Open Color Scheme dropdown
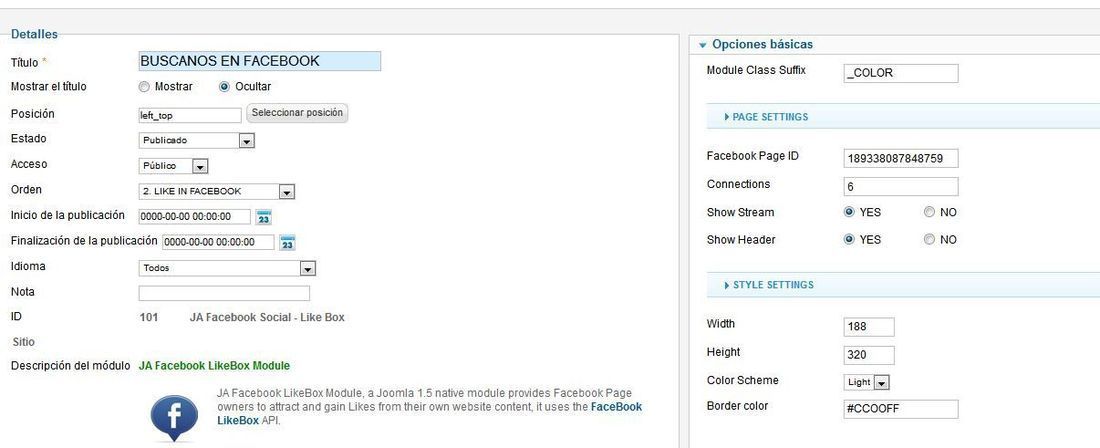The width and height of the screenshot is (1100, 448). click(867, 383)
